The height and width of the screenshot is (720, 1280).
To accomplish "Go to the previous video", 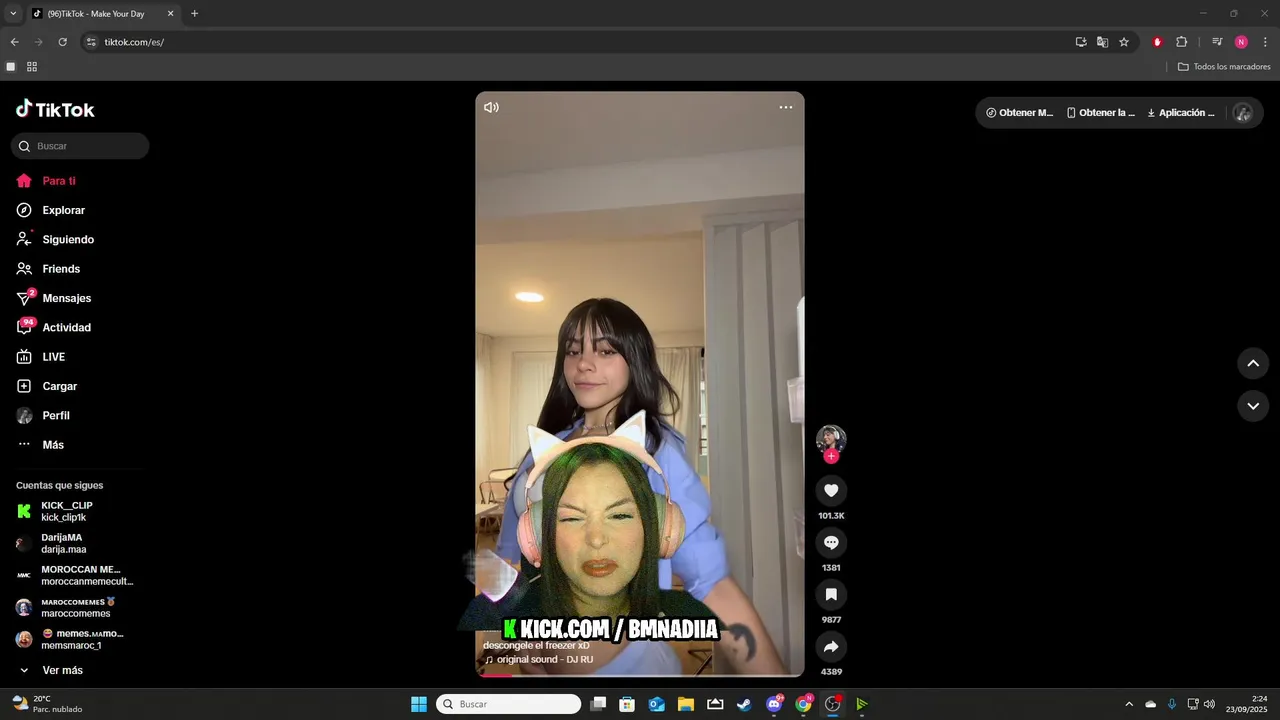I will 1253,363.
